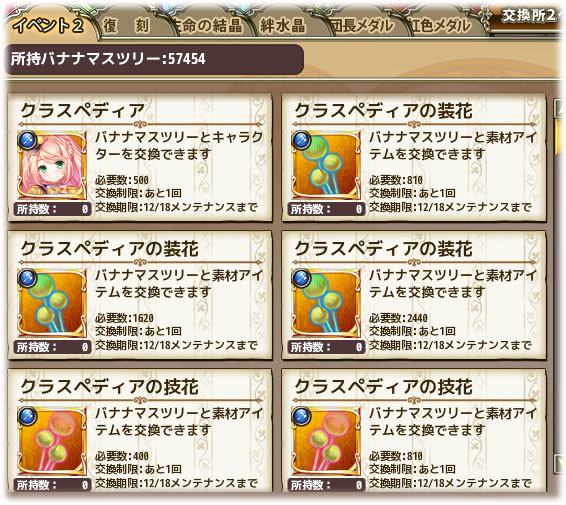Click the blue badge on クラスペディア portrait

point(28,140)
